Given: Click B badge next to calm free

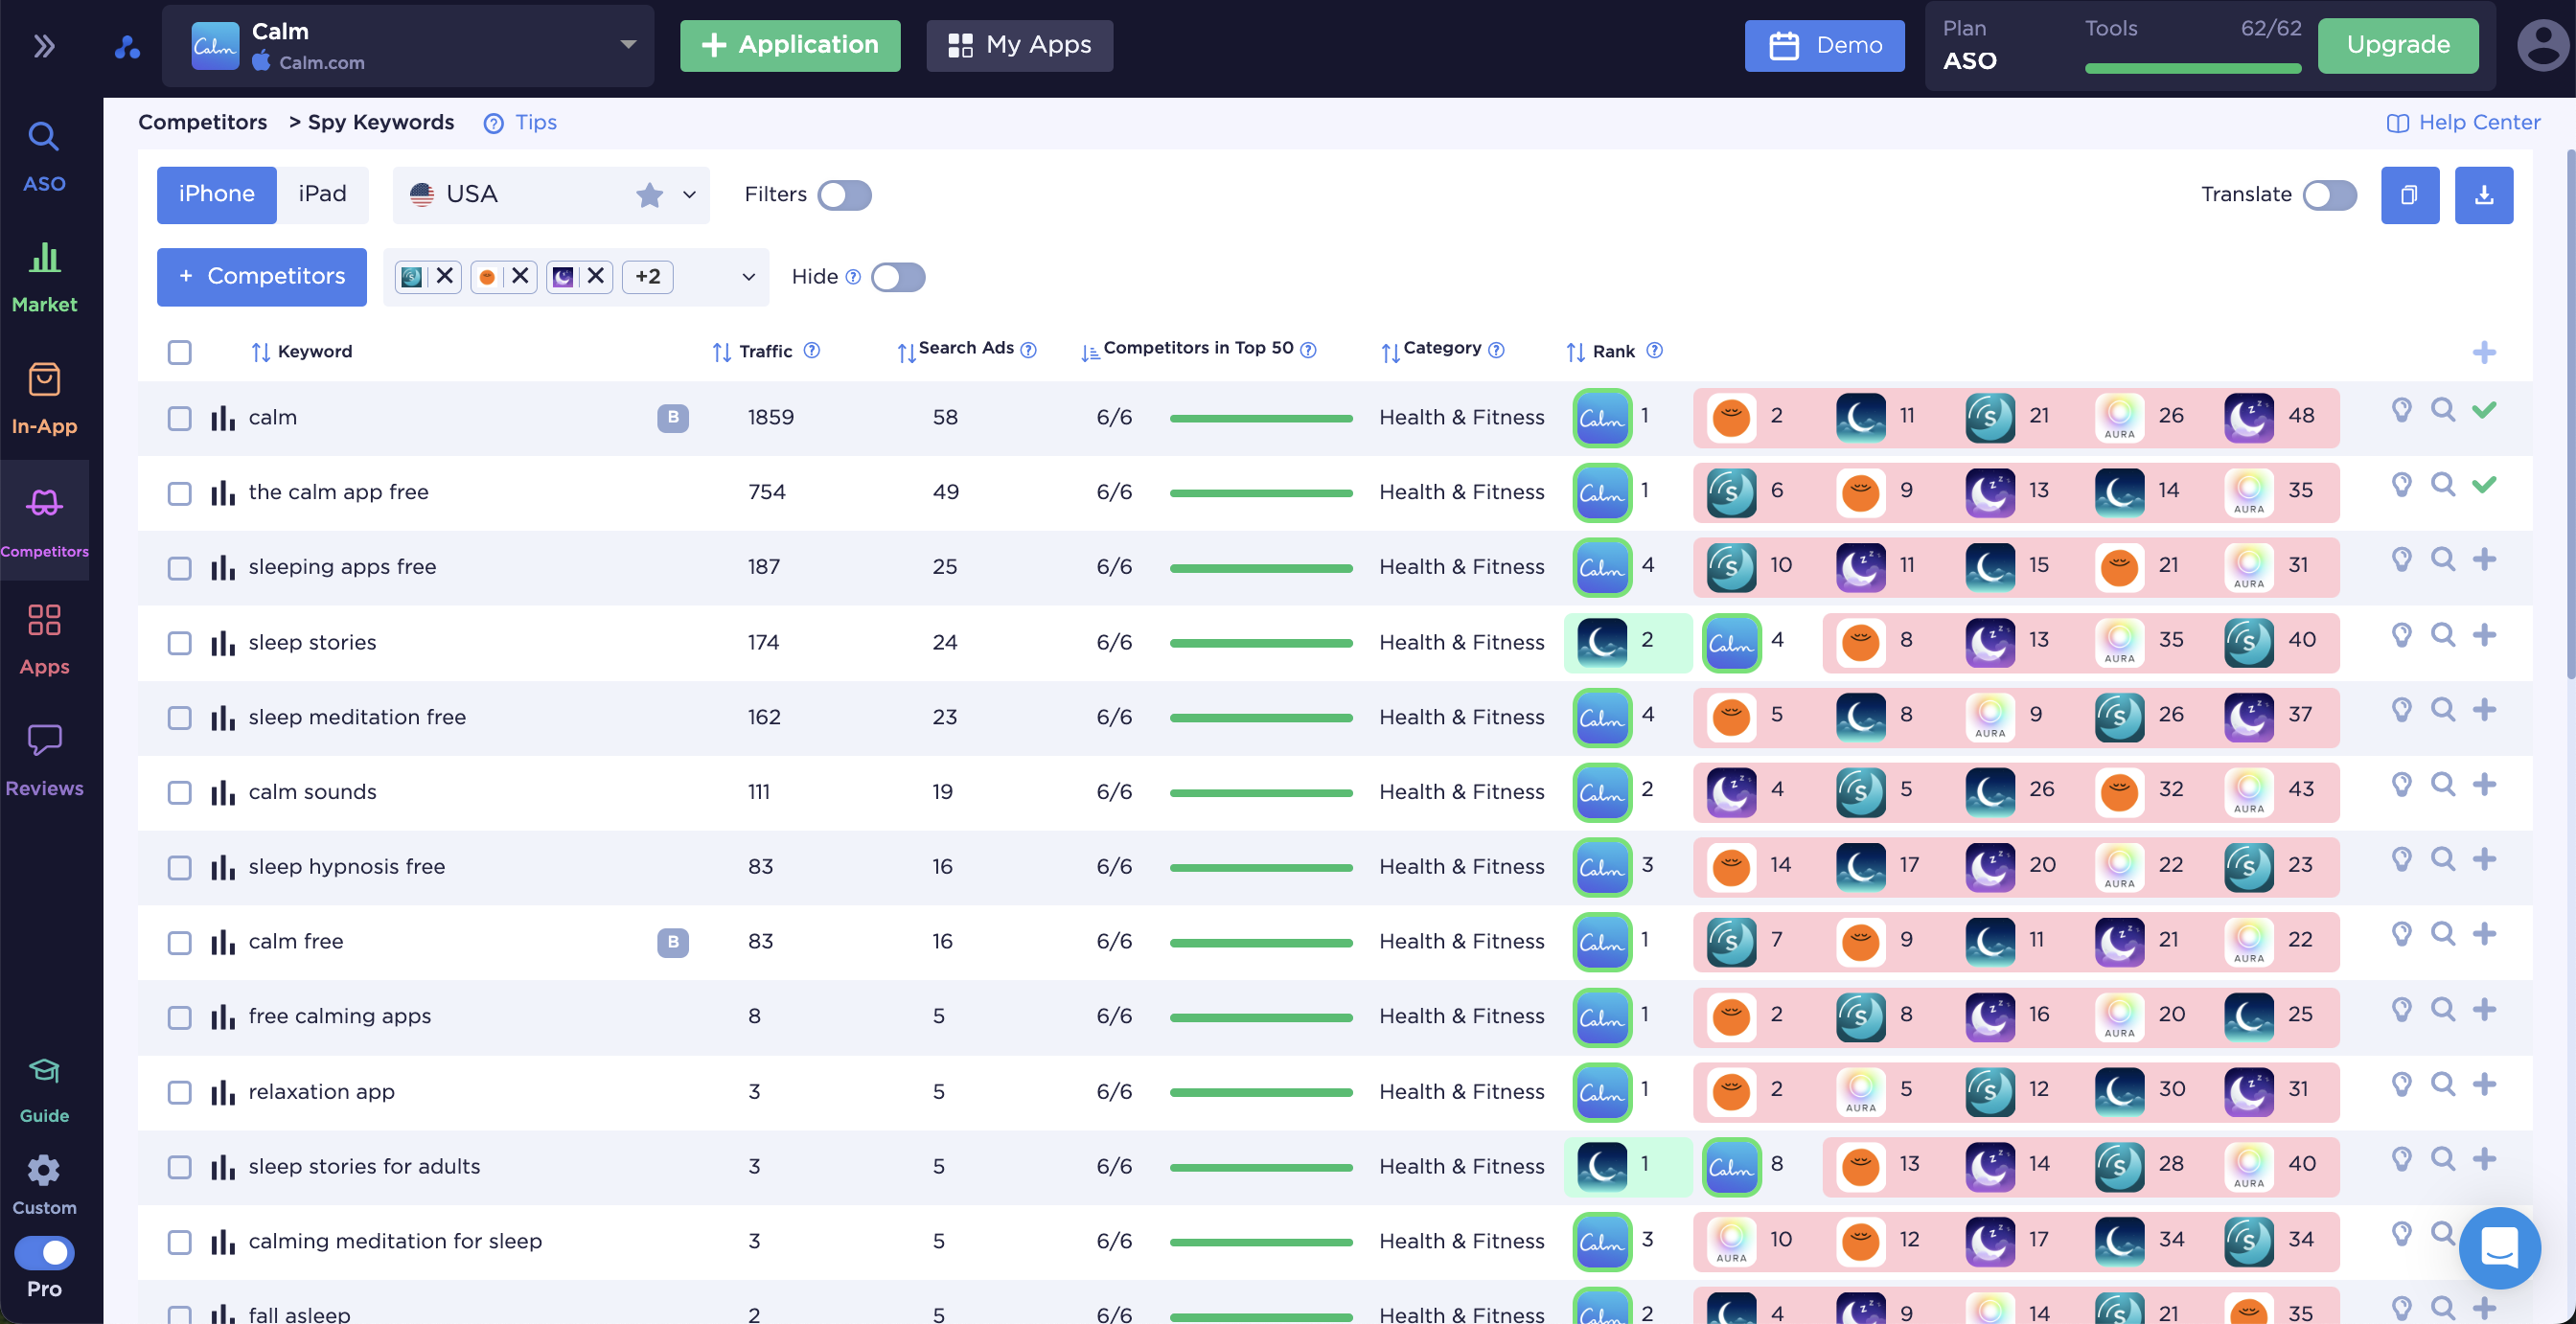Looking at the screenshot, I should pos(673,942).
